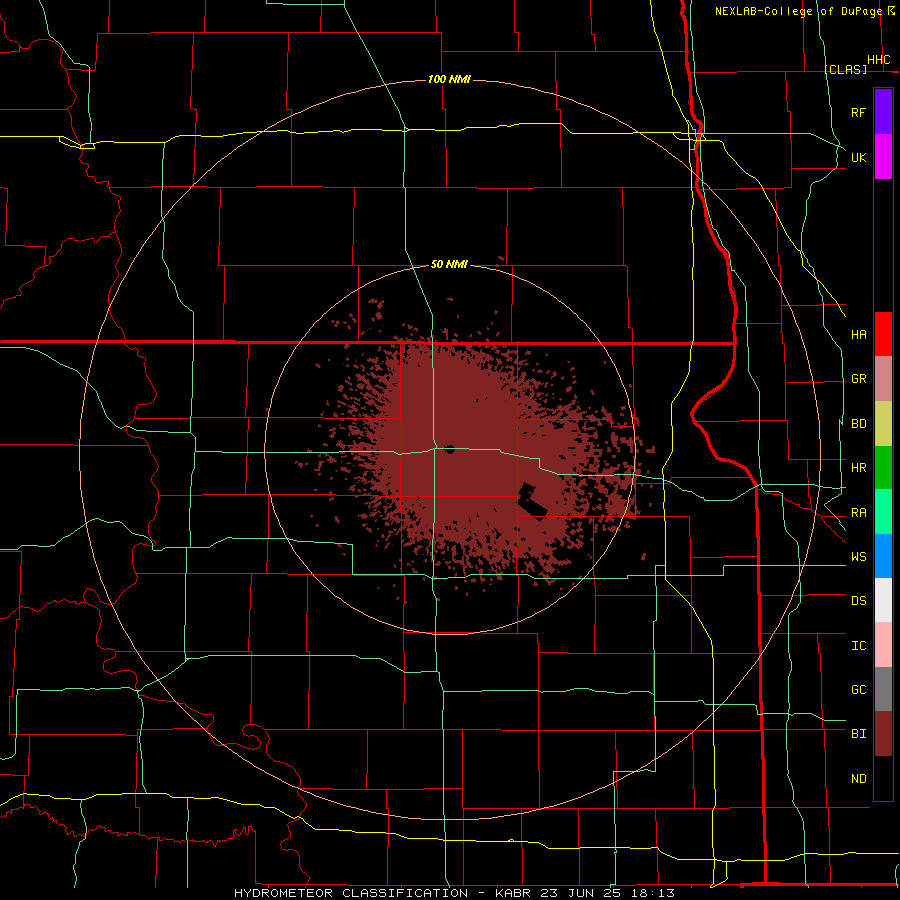Screen dimensions: 900x900
Task: Select the GC gray legend swatch
Action: click(x=883, y=689)
